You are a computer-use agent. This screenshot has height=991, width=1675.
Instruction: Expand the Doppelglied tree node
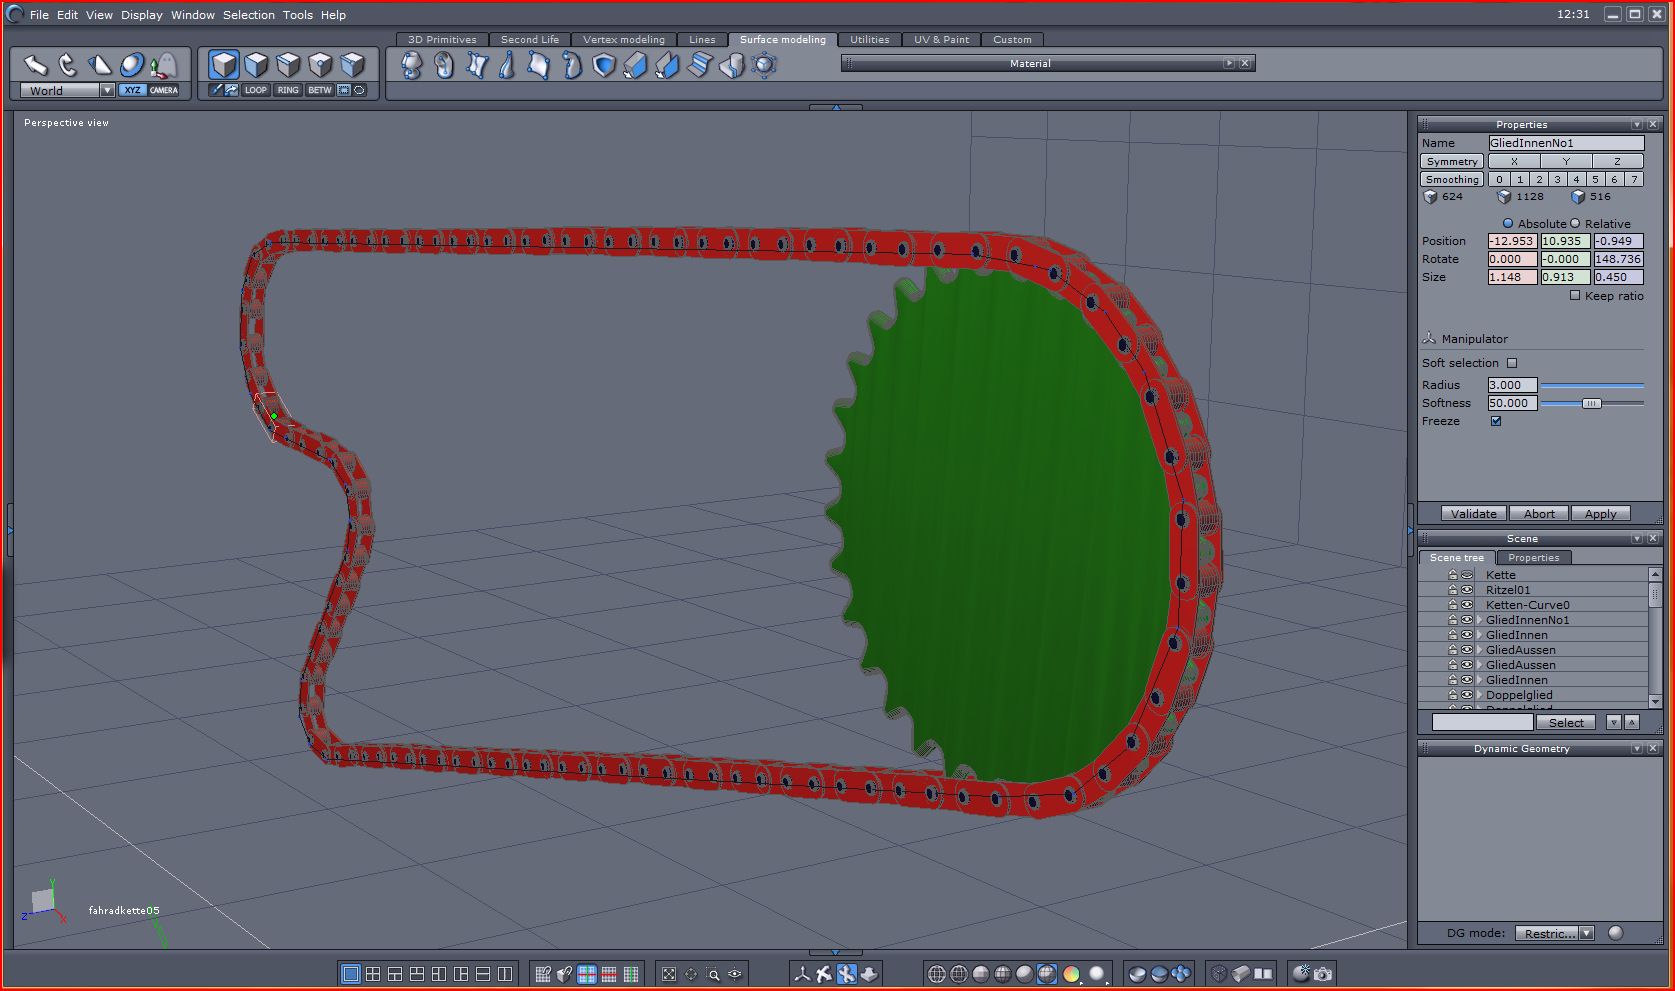pos(1480,695)
